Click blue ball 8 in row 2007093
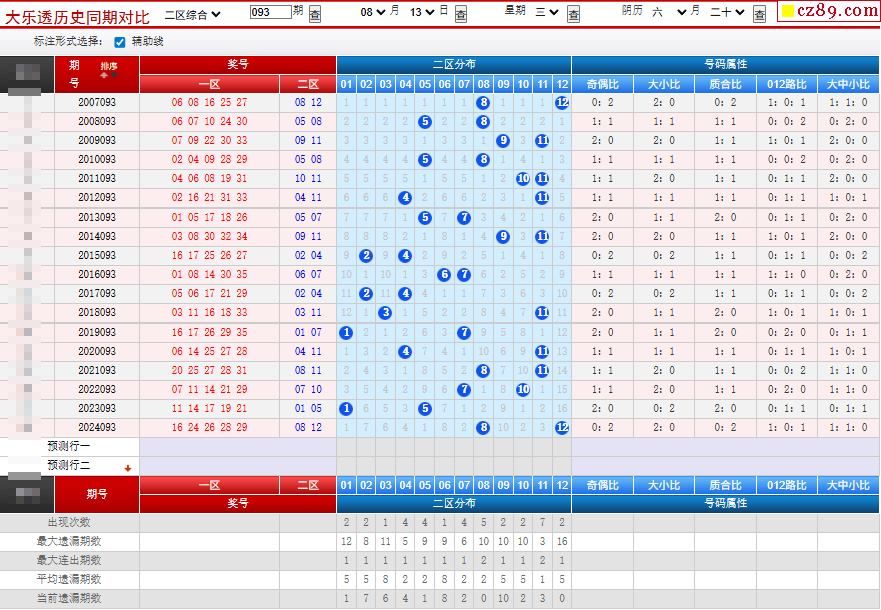The height and width of the screenshot is (610, 881). coord(483,103)
